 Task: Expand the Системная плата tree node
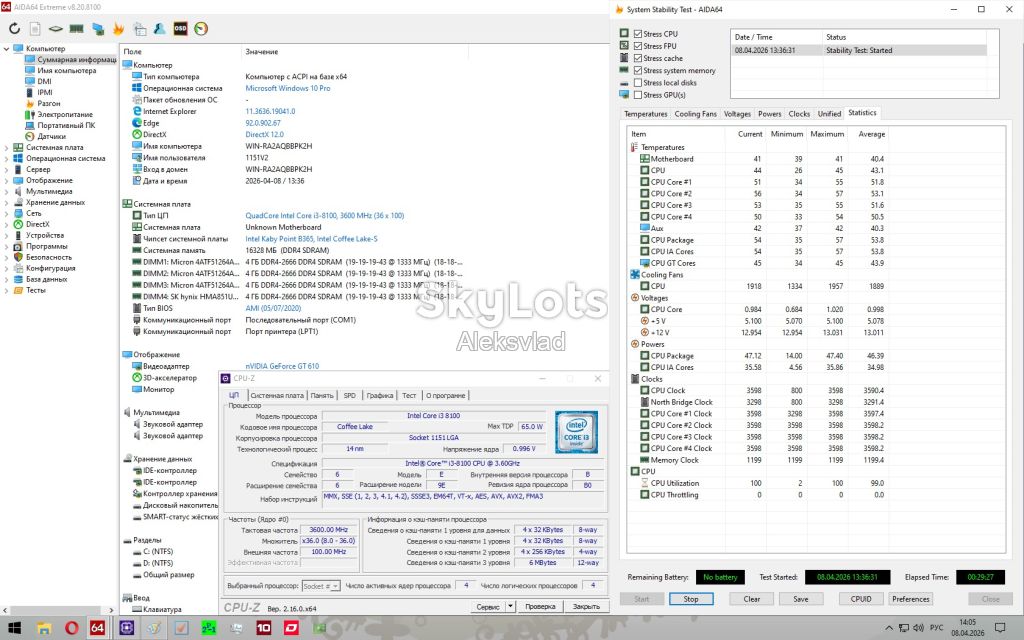click(7, 148)
